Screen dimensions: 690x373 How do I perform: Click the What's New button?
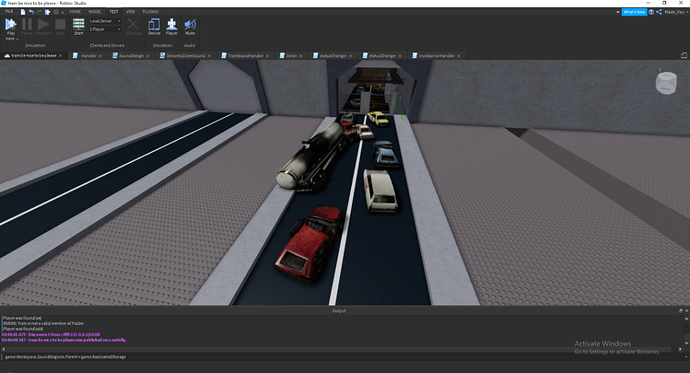[634, 12]
